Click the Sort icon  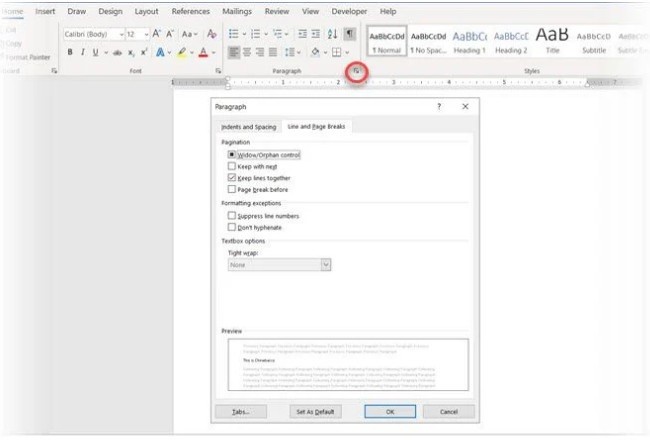coord(332,34)
